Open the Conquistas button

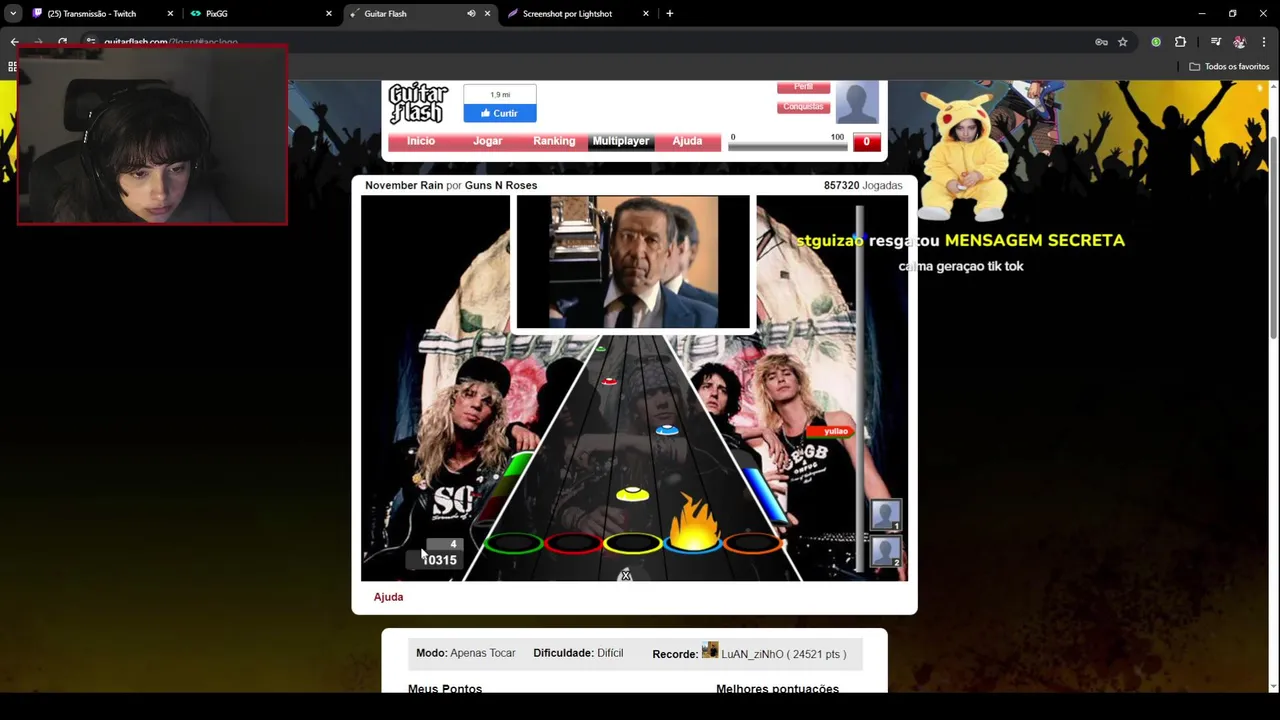click(x=803, y=107)
